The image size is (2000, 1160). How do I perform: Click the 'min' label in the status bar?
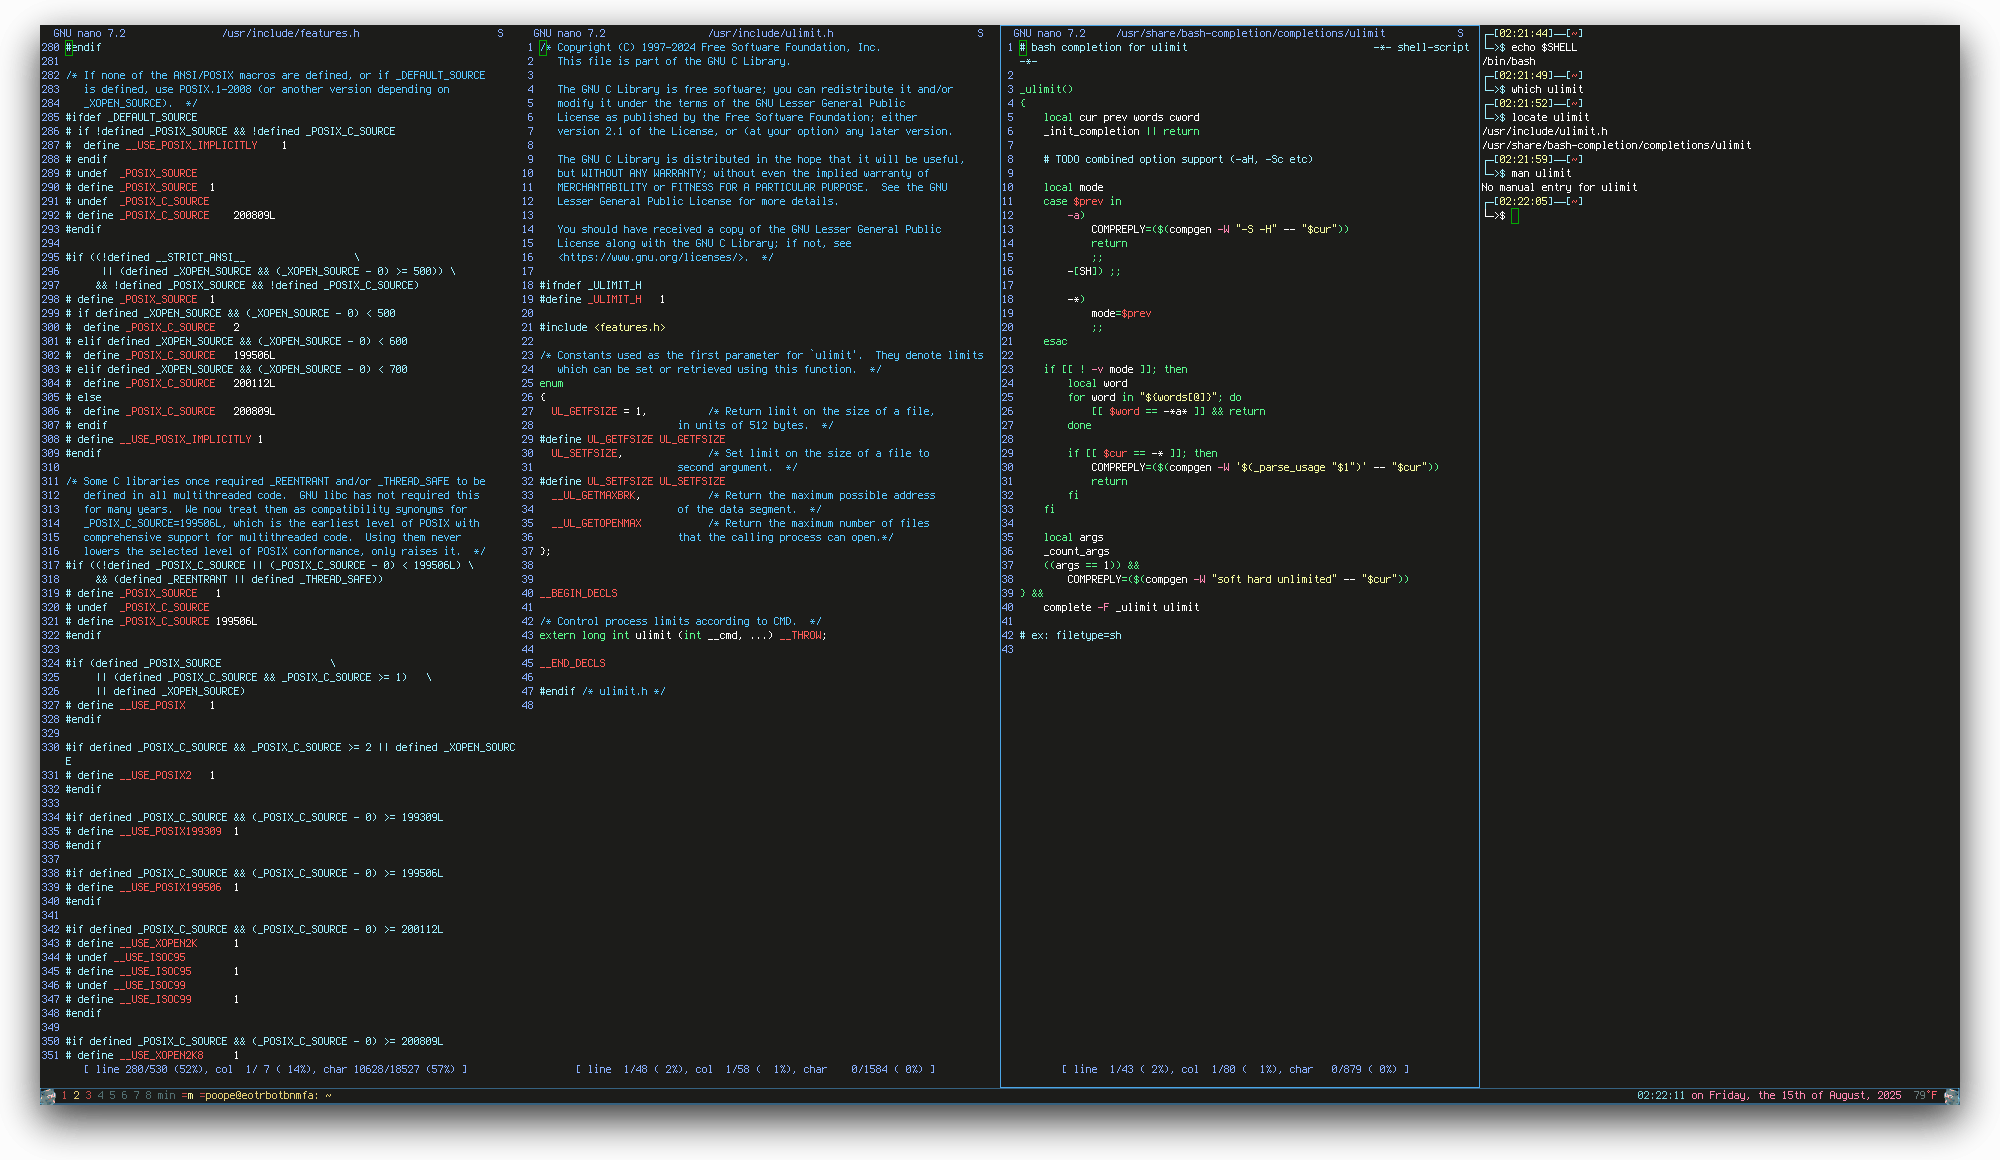166,1096
